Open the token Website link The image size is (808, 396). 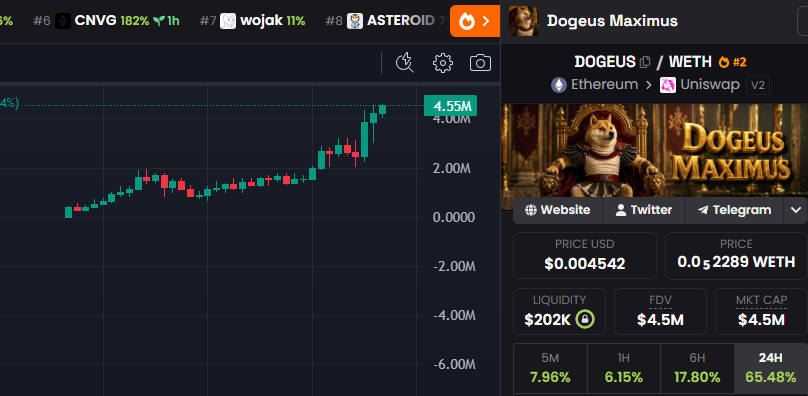(x=558, y=210)
